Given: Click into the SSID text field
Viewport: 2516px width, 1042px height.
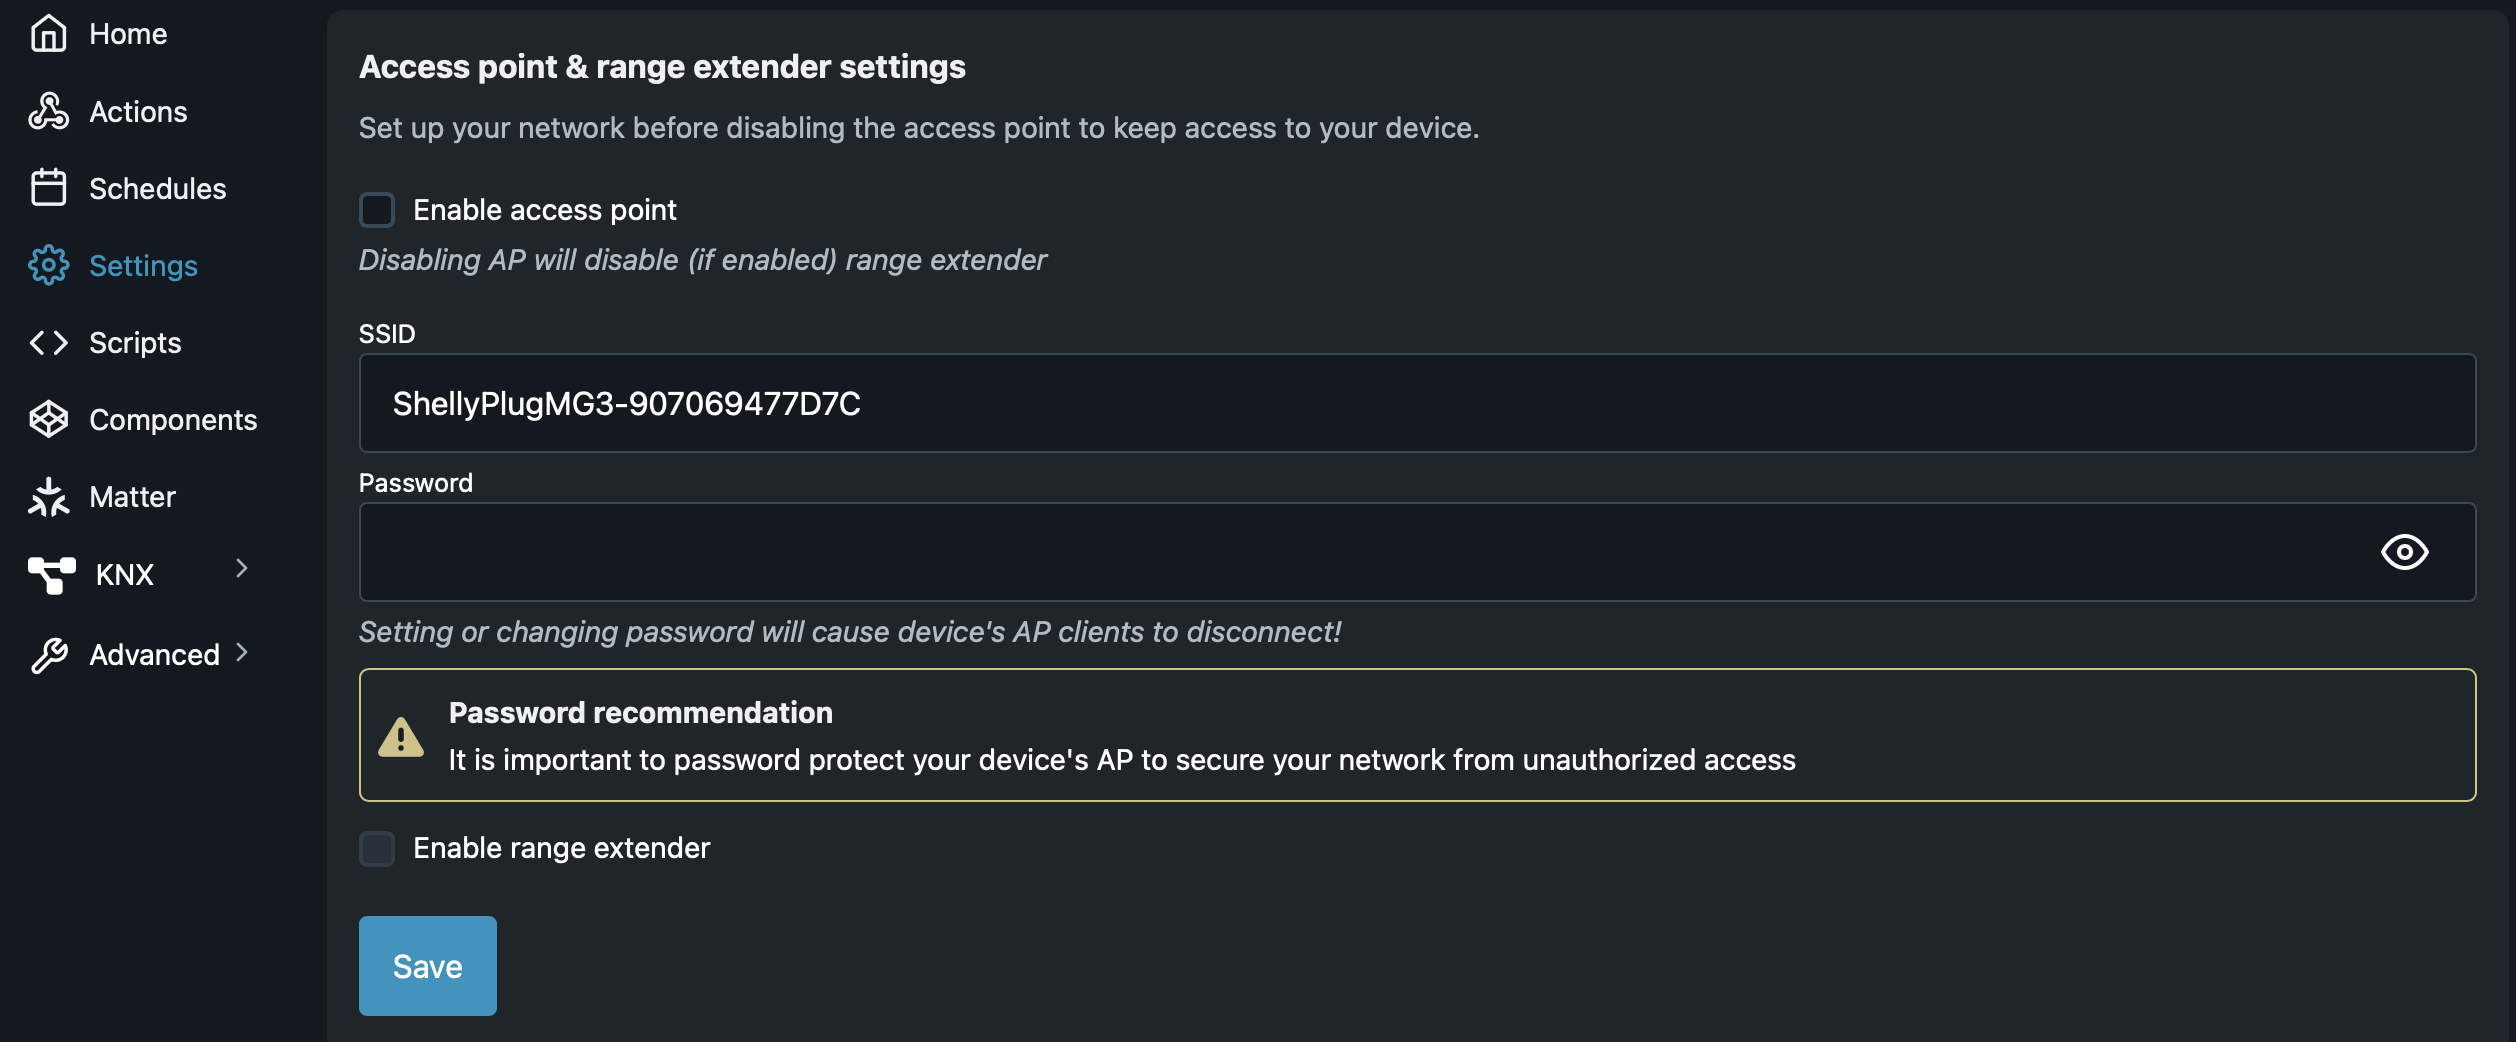Looking at the screenshot, I should (x=1416, y=403).
